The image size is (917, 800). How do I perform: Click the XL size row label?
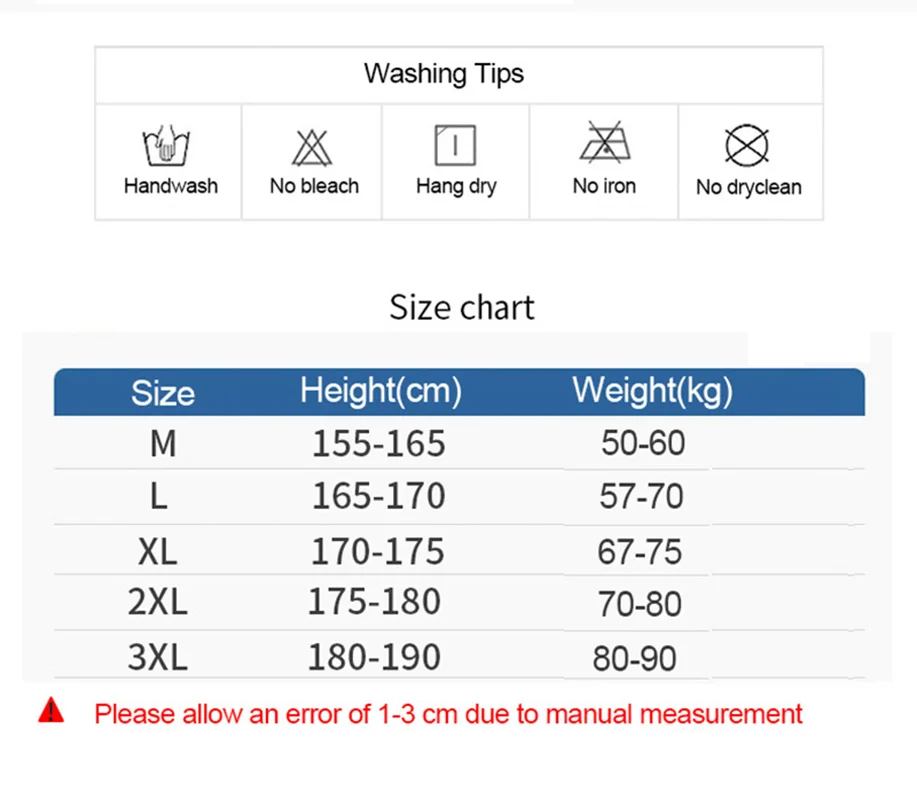158,551
